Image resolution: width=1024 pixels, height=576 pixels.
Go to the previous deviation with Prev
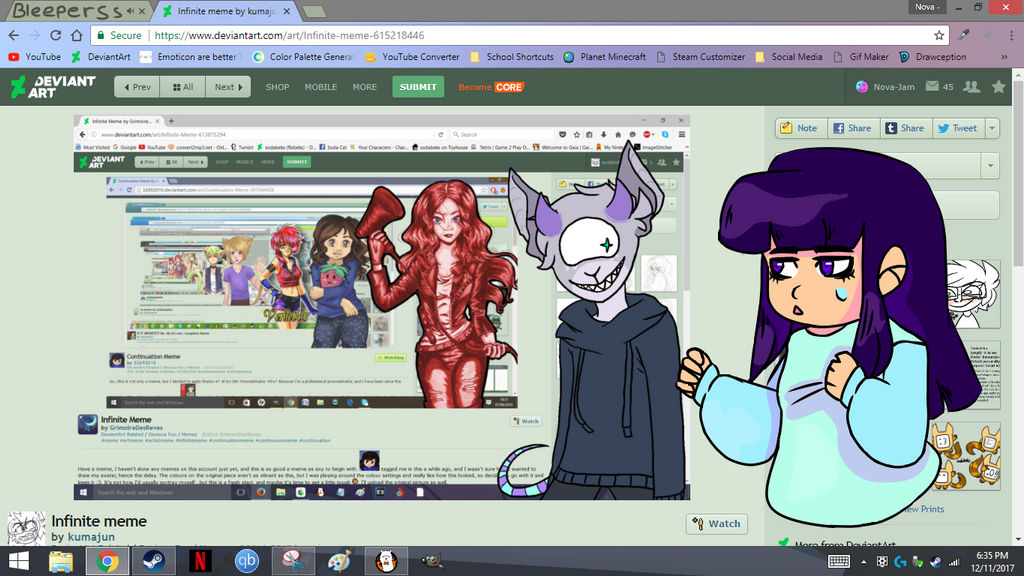click(x=137, y=87)
